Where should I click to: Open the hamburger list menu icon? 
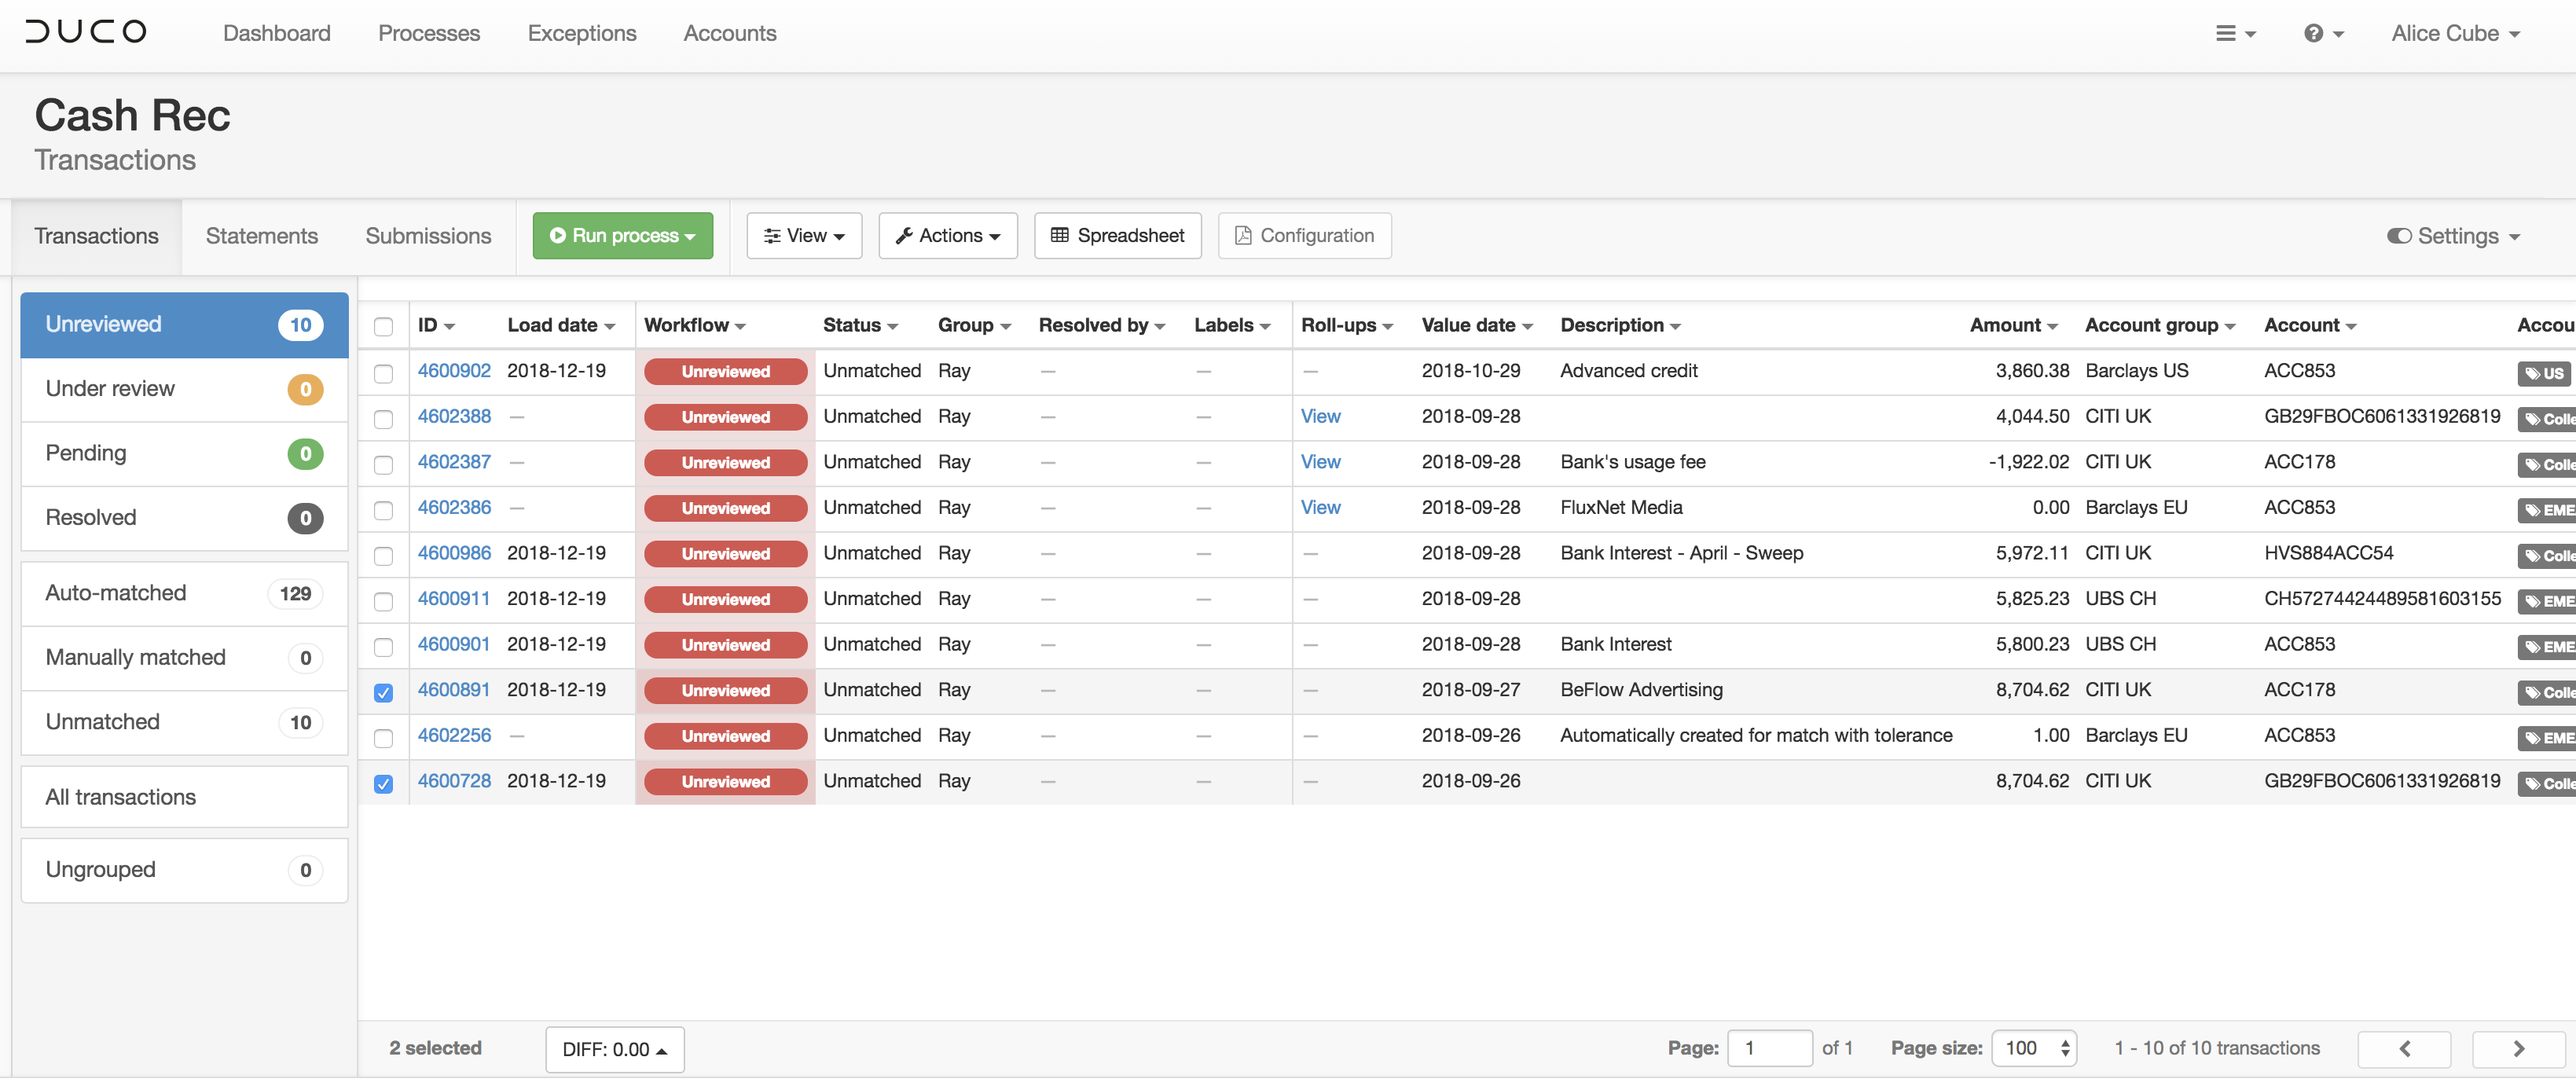coord(2235,34)
